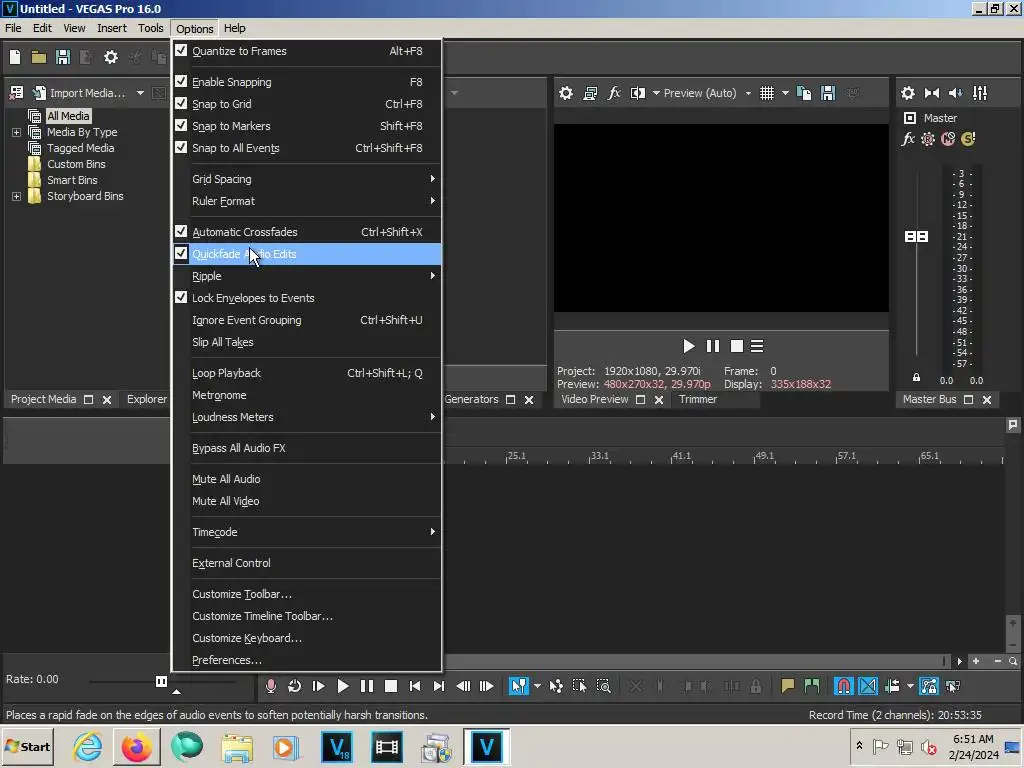Open Master Bus audio properties gear

click(908, 93)
